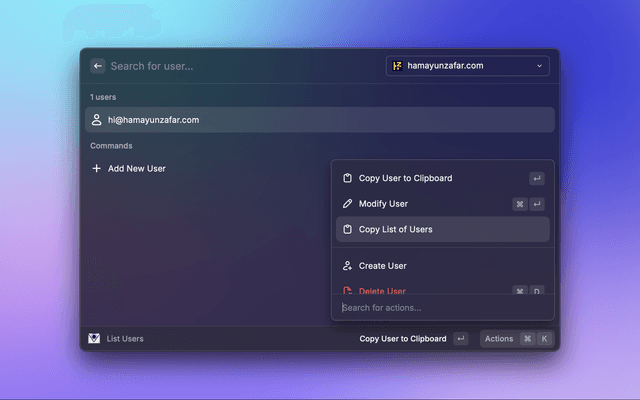The image size is (640, 400).
Task: Click the plus icon beside Add New User
Action: (97, 169)
